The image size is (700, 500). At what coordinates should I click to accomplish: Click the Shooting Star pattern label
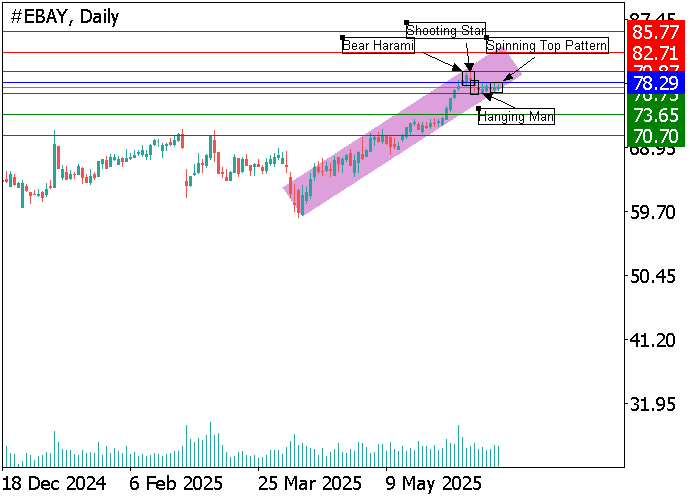click(x=446, y=30)
